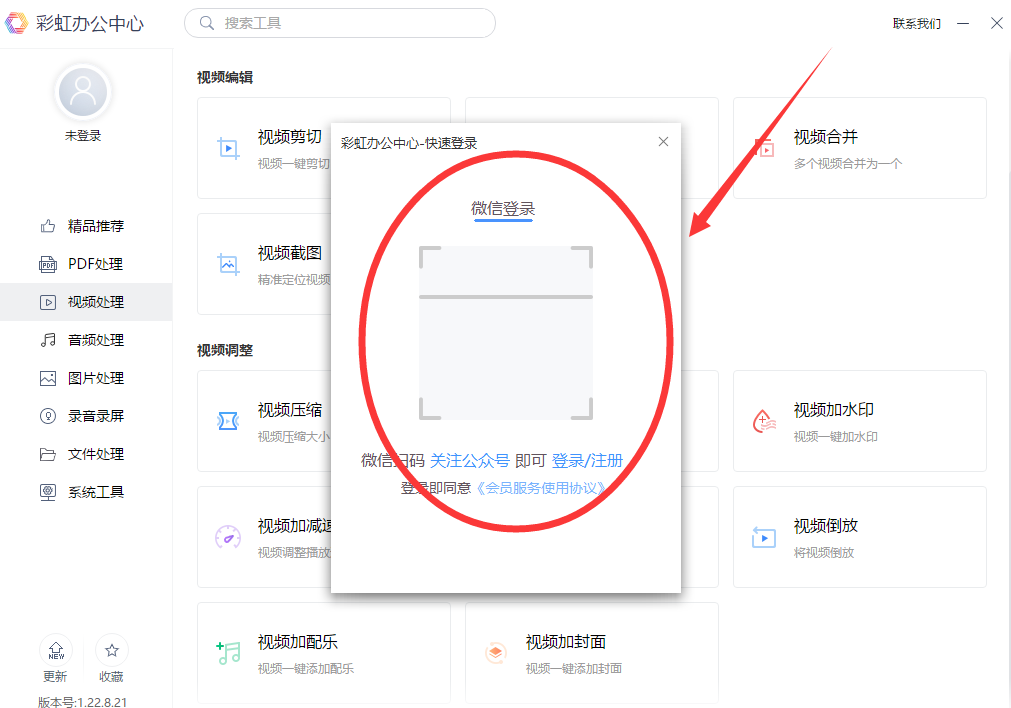Click the 视频调整 section heading

[x=225, y=350]
